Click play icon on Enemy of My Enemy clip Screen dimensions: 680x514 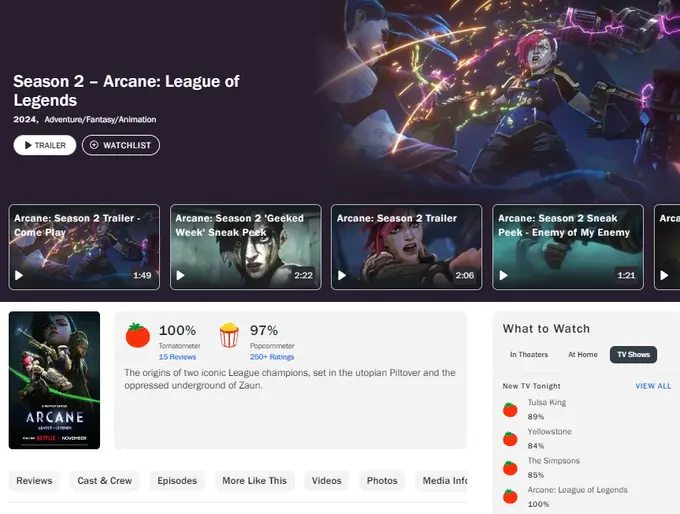(503, 275)
